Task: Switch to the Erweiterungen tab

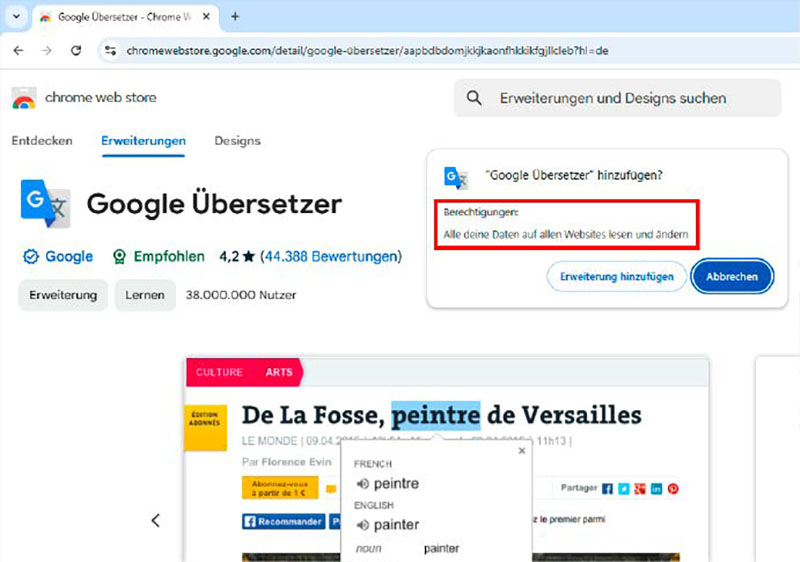Action: 143,141
